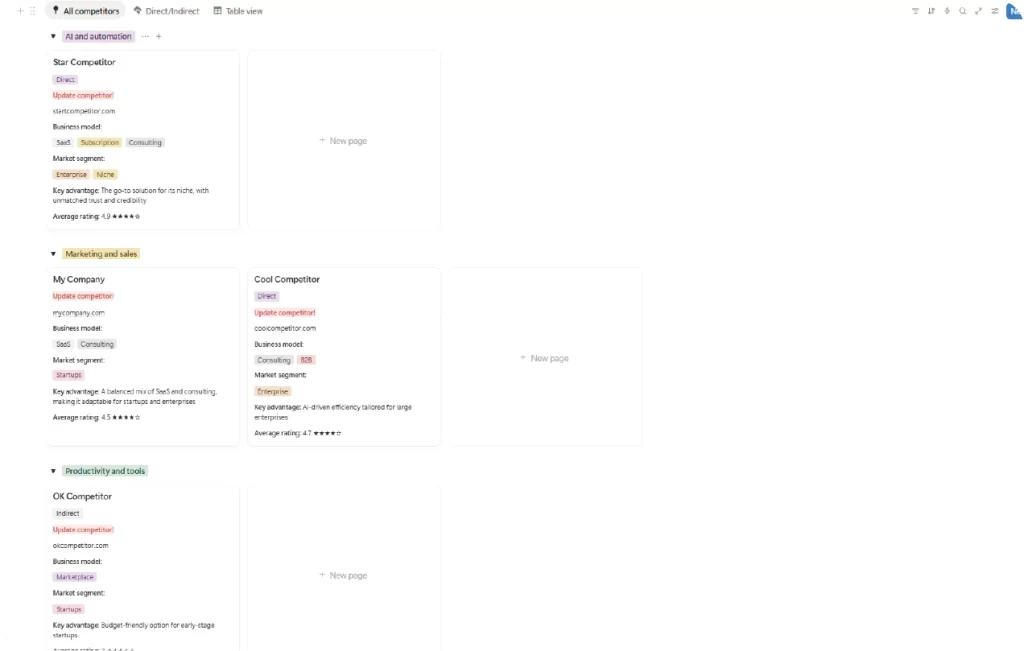
Task: Click the blue New button
Action: [1014, 11]
